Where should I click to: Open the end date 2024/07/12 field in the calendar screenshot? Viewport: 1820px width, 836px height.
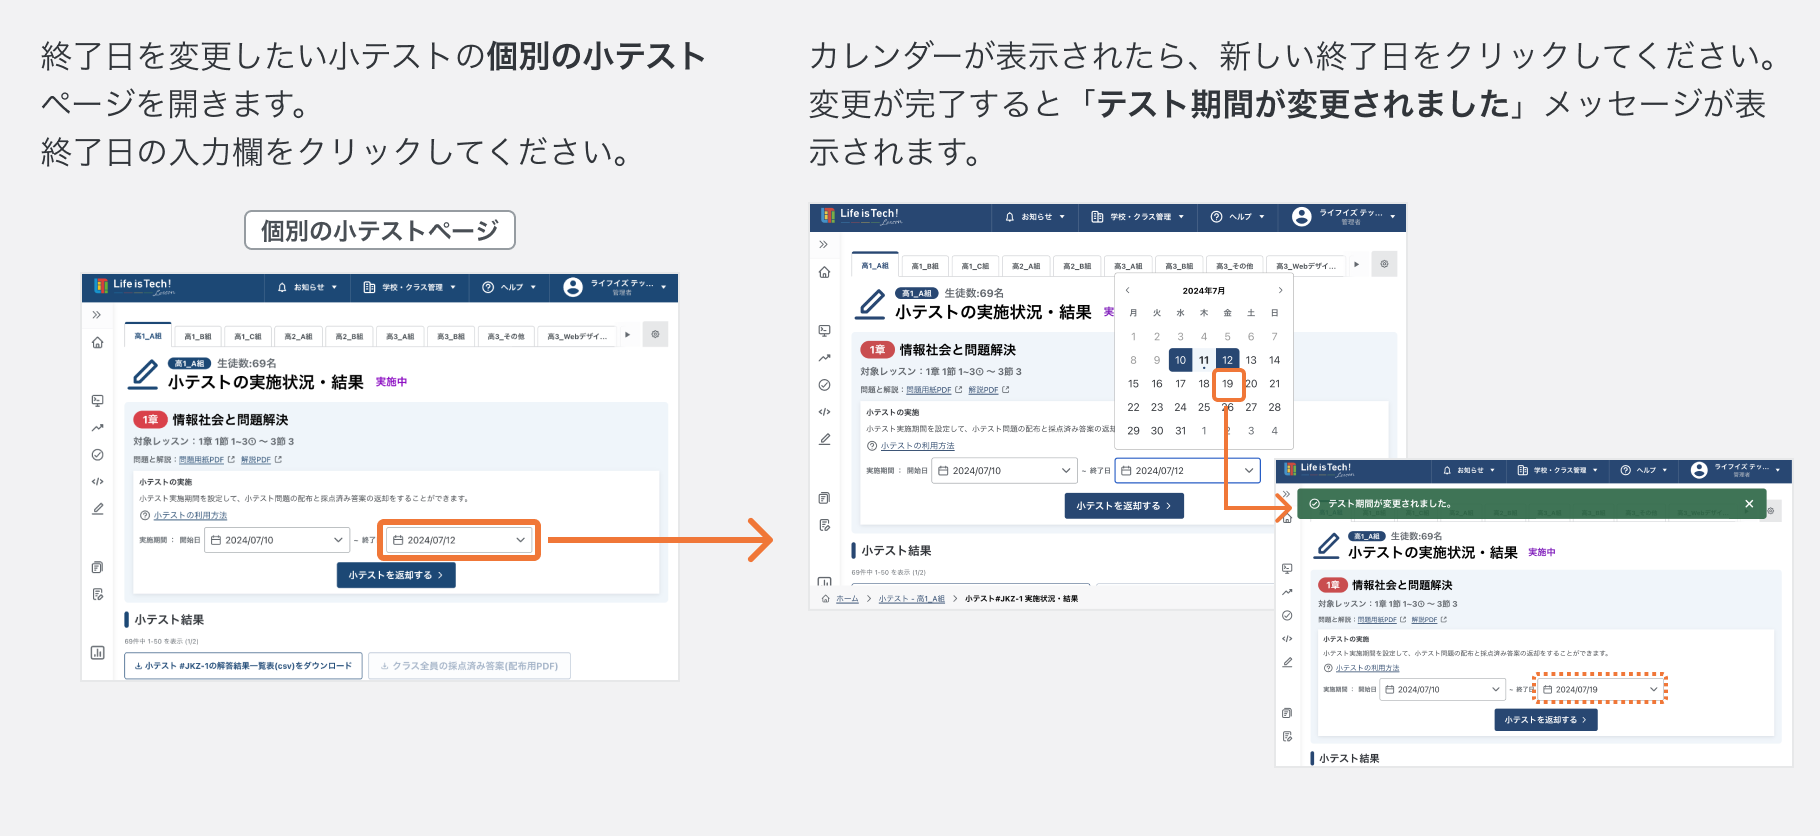pyautogui.click(x=1188, y=470)
